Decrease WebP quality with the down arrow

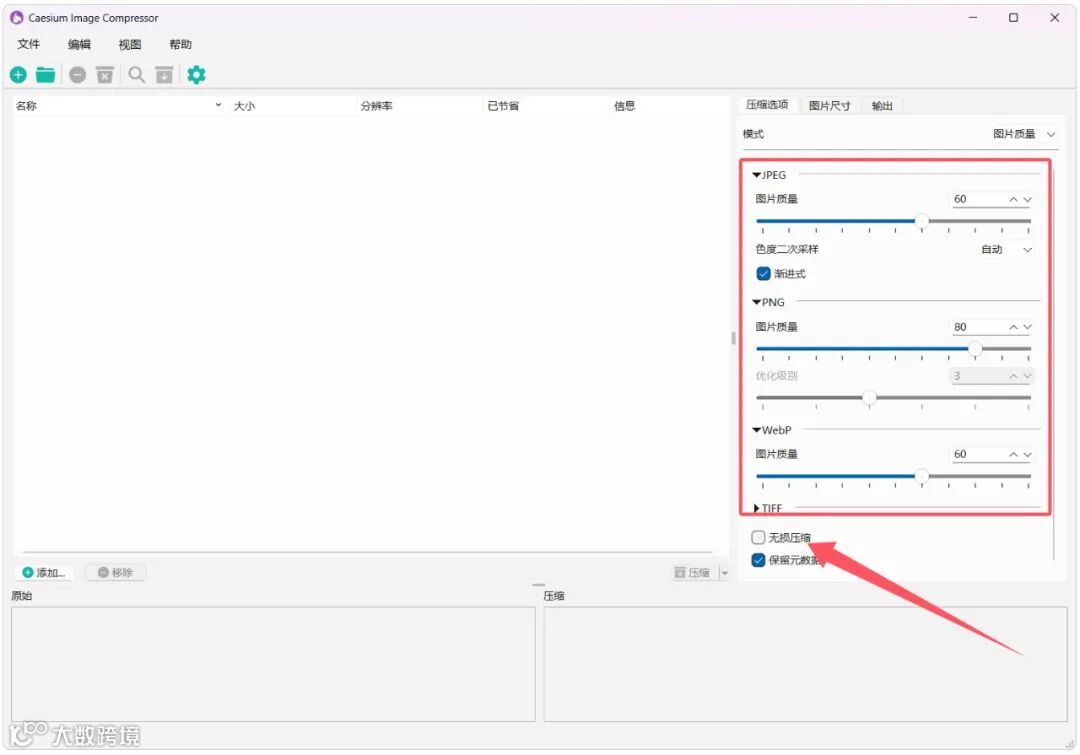point(1027,455)
